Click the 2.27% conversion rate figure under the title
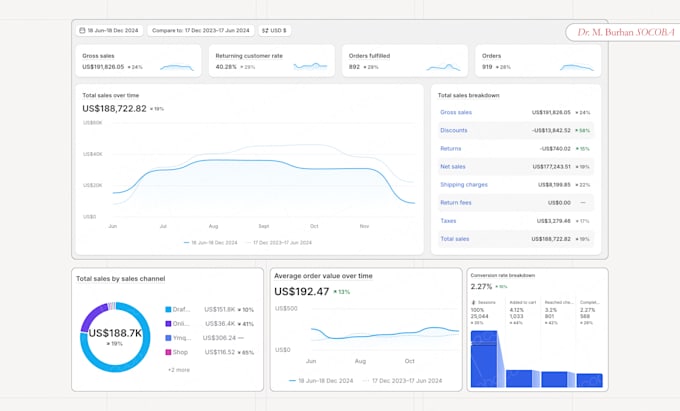The width and height of the screenshot is (680, 411). [481, 287]
